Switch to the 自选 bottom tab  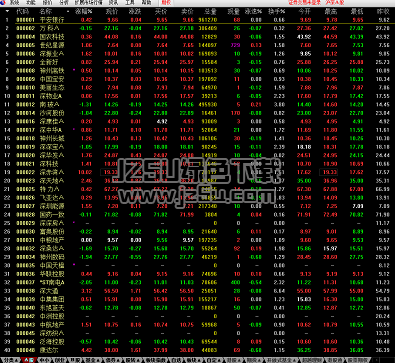175,360
